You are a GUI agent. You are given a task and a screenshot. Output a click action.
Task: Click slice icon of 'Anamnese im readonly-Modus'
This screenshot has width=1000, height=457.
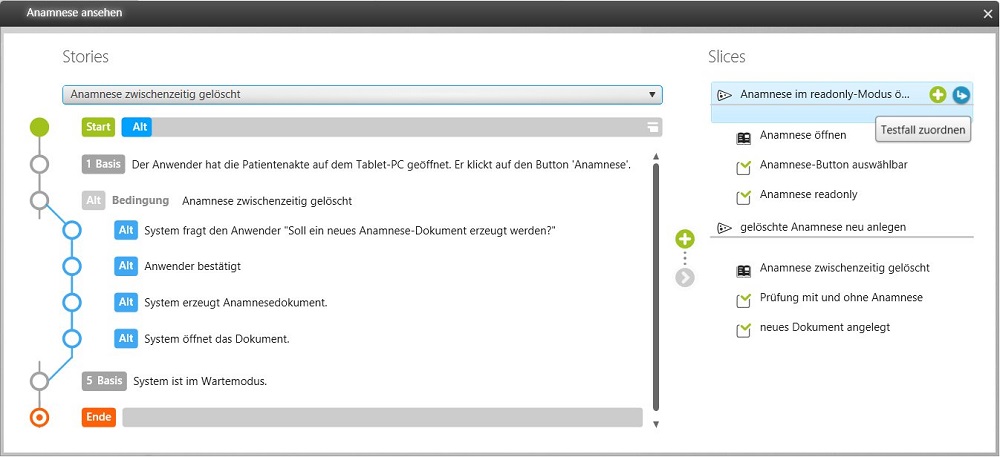(x=724, y=95)
